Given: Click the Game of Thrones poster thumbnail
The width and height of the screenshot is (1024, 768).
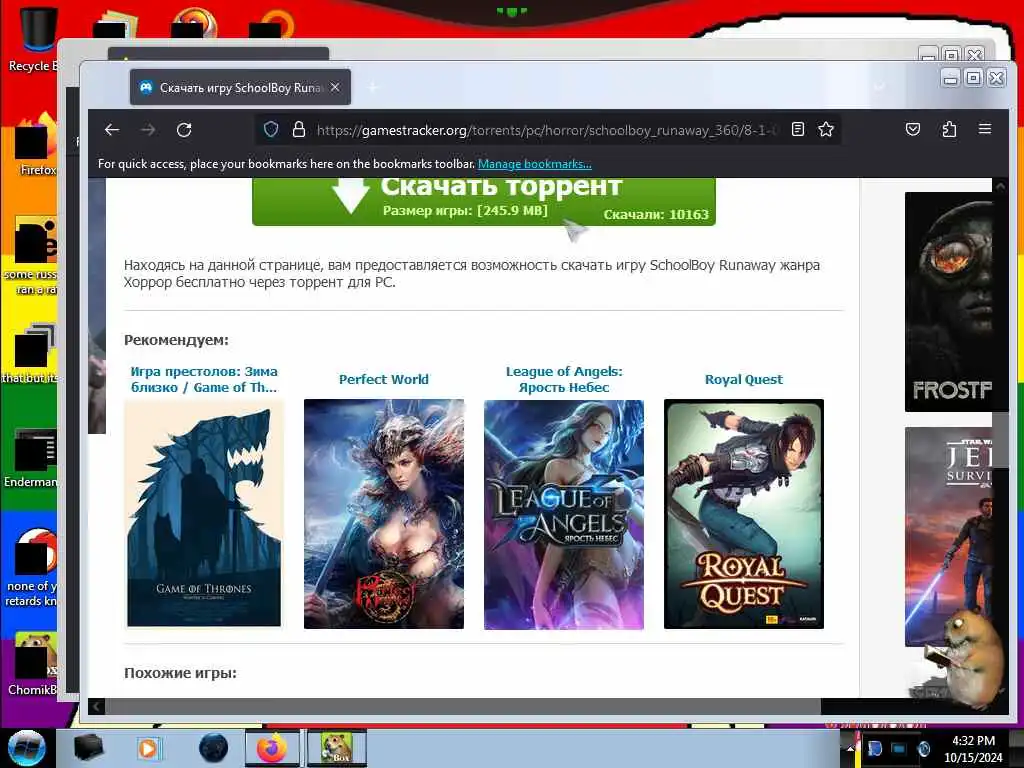Looking at the screenshot, I should [204, 514].
